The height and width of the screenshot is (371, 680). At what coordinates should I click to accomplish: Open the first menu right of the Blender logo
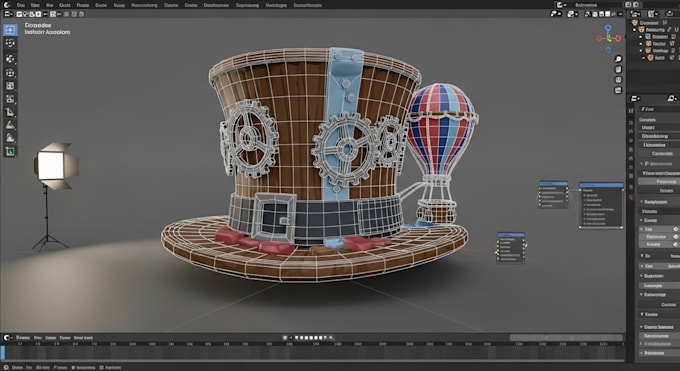pyautogui.click(x=20, y=5)
